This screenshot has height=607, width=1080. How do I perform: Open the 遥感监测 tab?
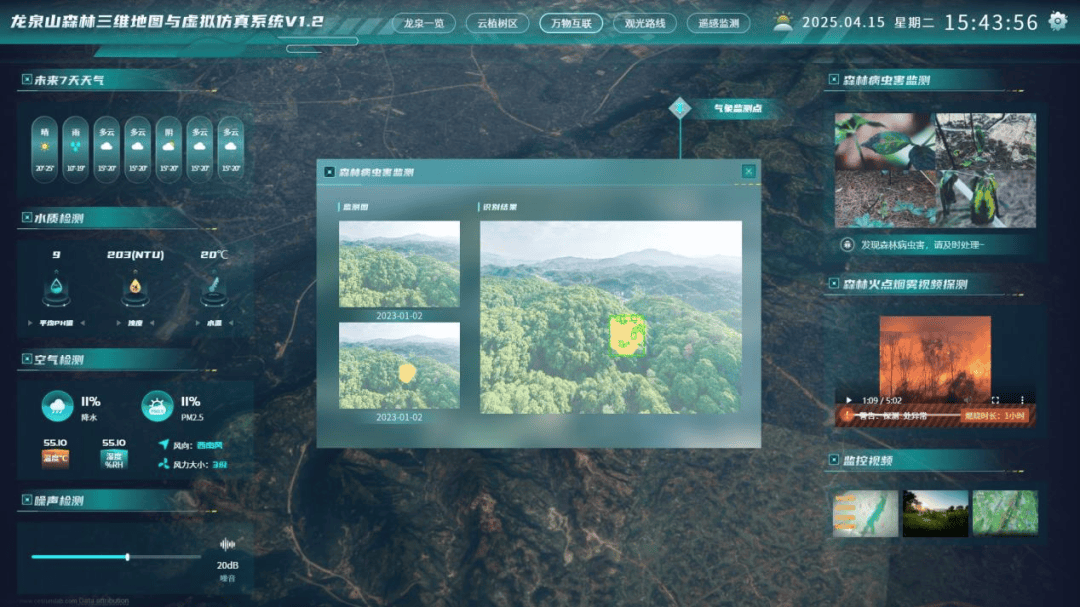pyautogui.click(x=718, y=23)
